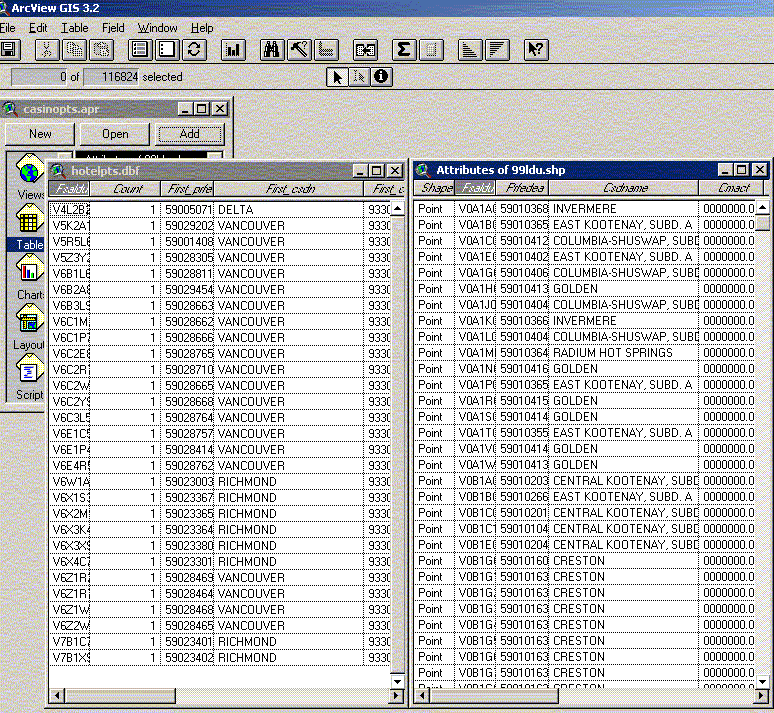The height and width of the screenshot is (713, 774).
Task: Click the context Help icon
Action: click(x=536, y=49)
